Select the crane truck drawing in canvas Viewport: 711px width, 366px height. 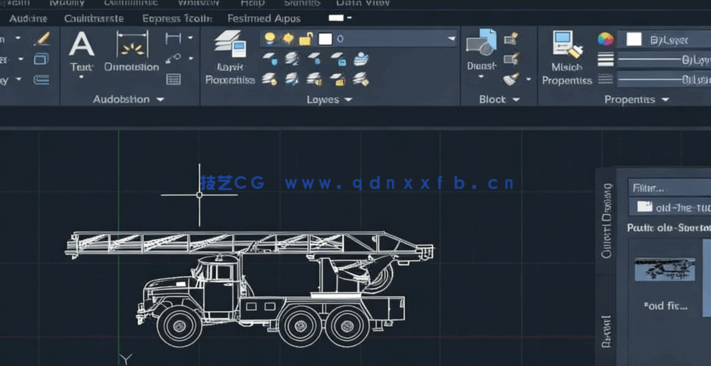click(x=249, y=288)
